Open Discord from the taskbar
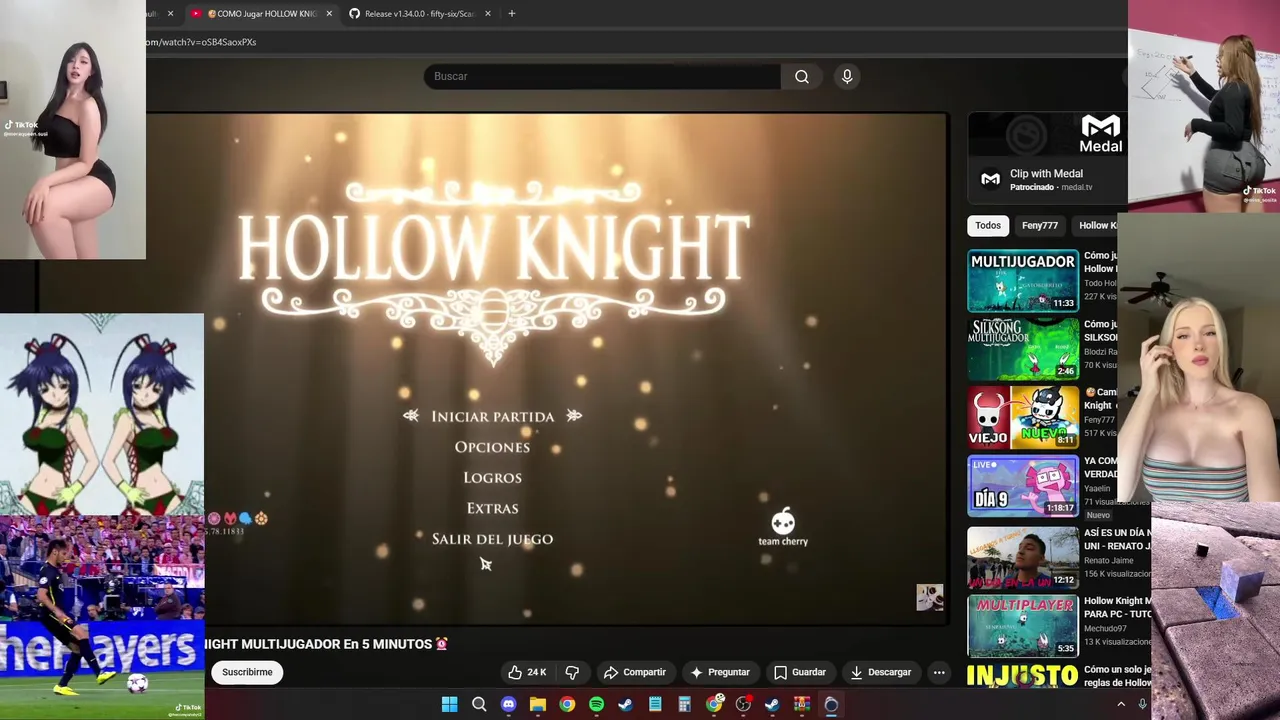Viewport: 1280px width, 720px height. coord(508,705)
